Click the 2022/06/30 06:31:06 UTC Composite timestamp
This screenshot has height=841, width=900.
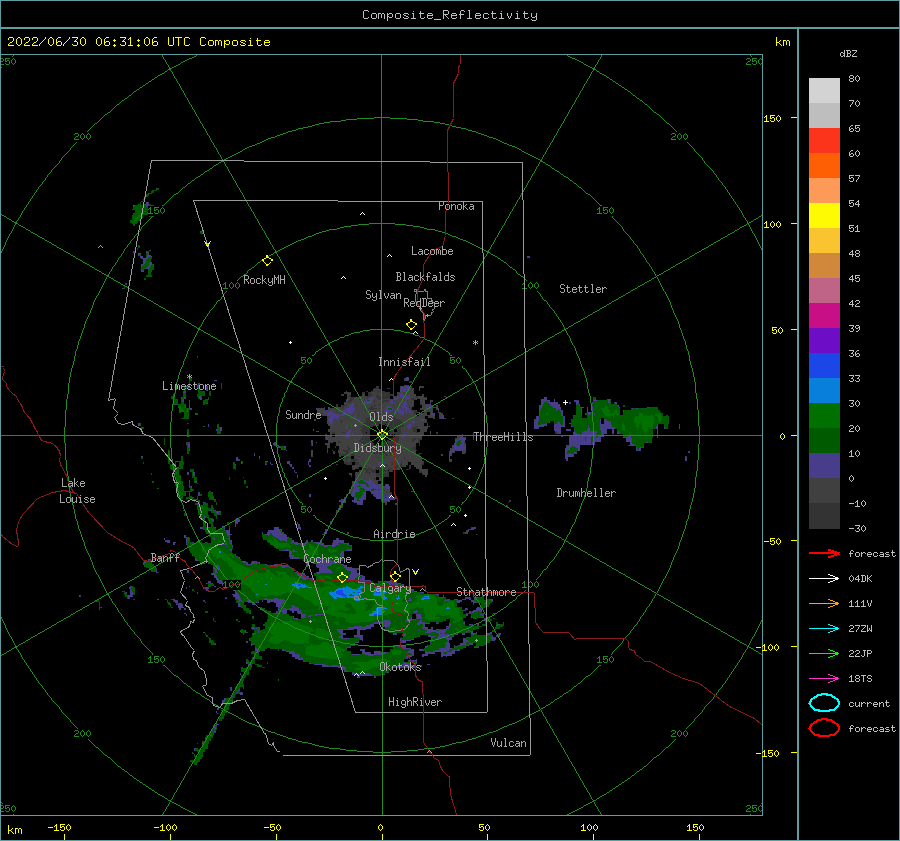point(138,42)
